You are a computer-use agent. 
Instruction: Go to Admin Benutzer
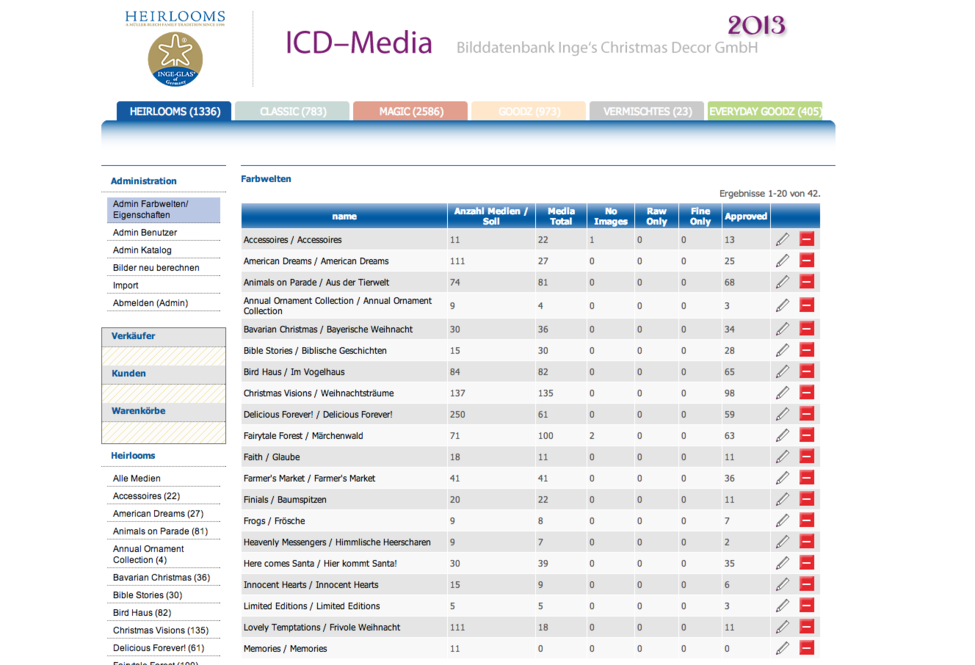[145, 232]
